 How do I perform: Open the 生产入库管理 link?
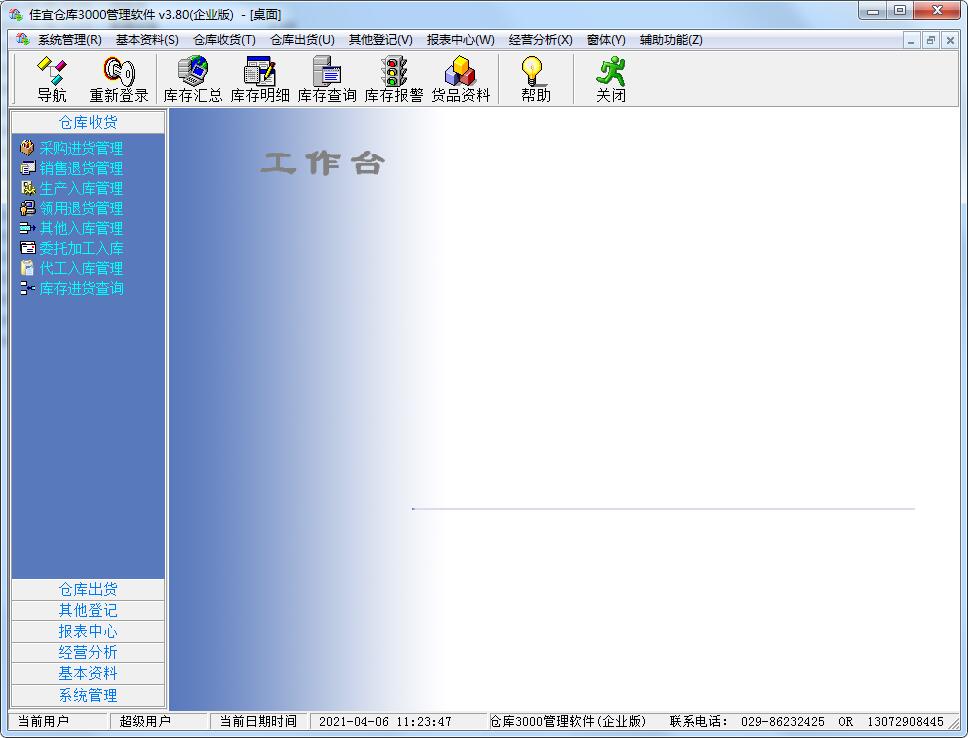(81, 188)
